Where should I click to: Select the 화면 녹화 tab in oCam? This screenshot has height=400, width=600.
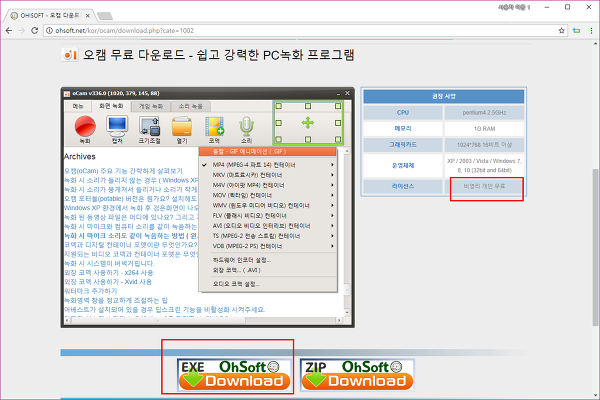tap(111, 106)
